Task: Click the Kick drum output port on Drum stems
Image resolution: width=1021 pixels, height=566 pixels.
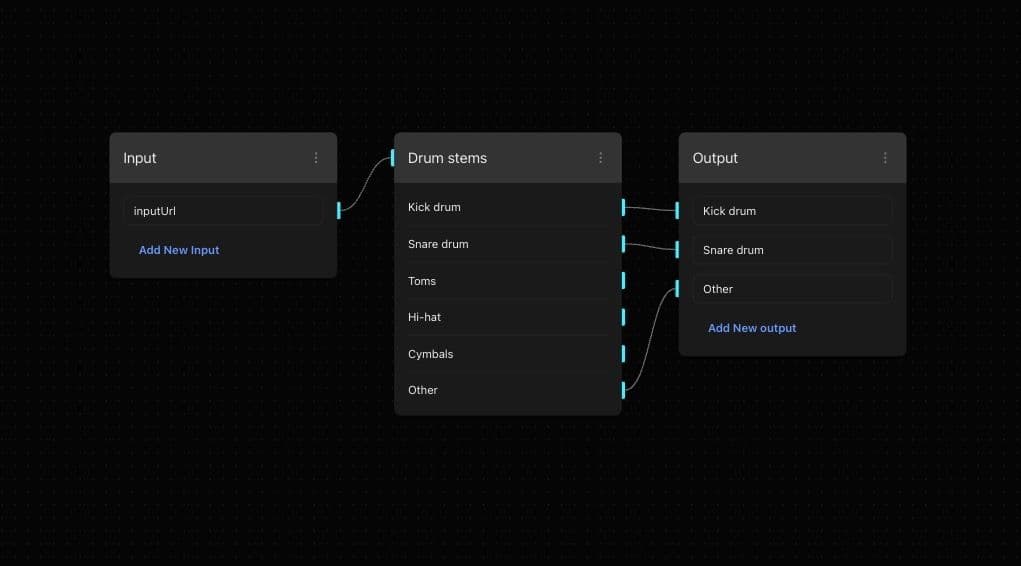Action: click(623, 207)
